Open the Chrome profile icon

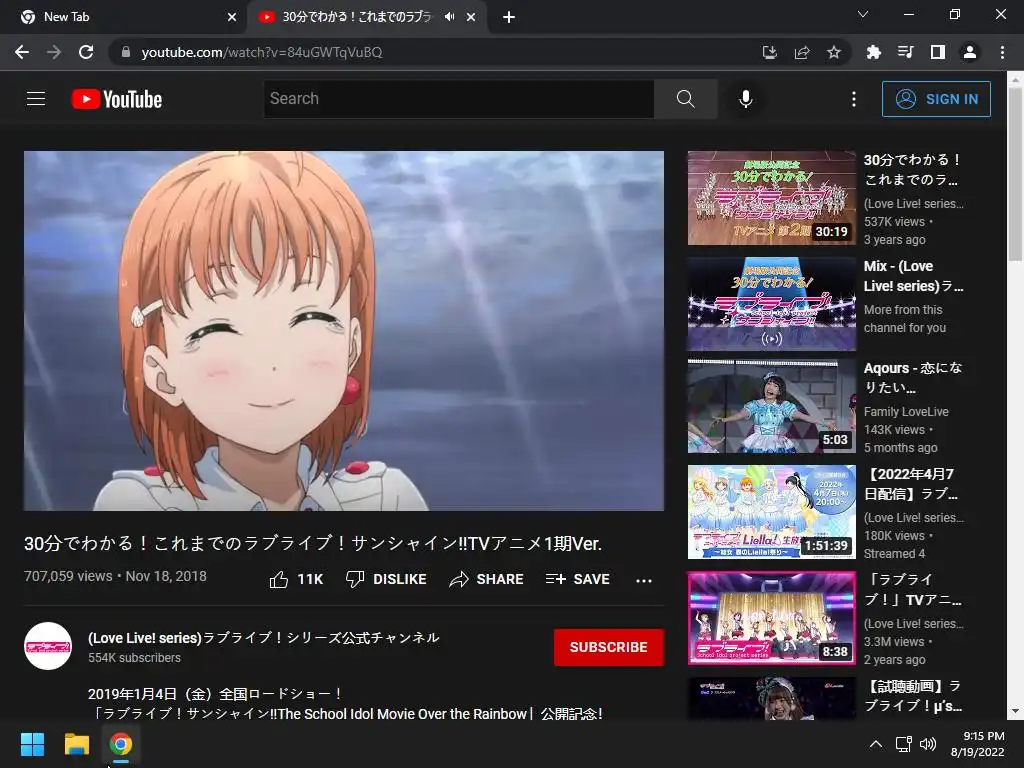coord(970,52)
